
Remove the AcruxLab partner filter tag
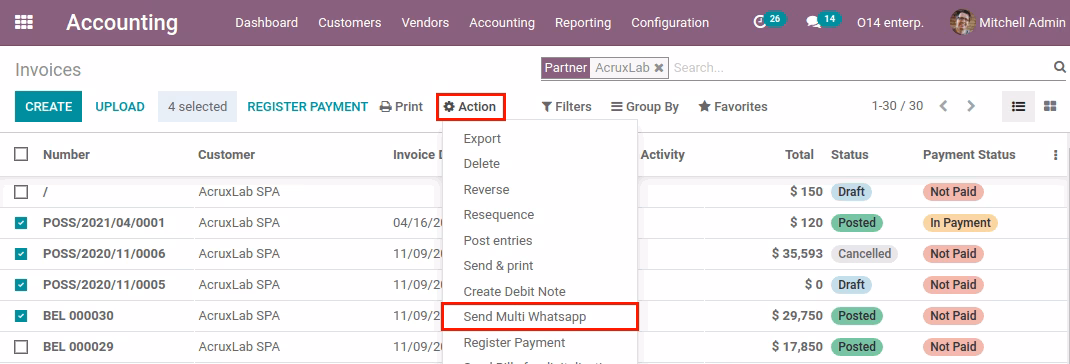coord(659,68)
